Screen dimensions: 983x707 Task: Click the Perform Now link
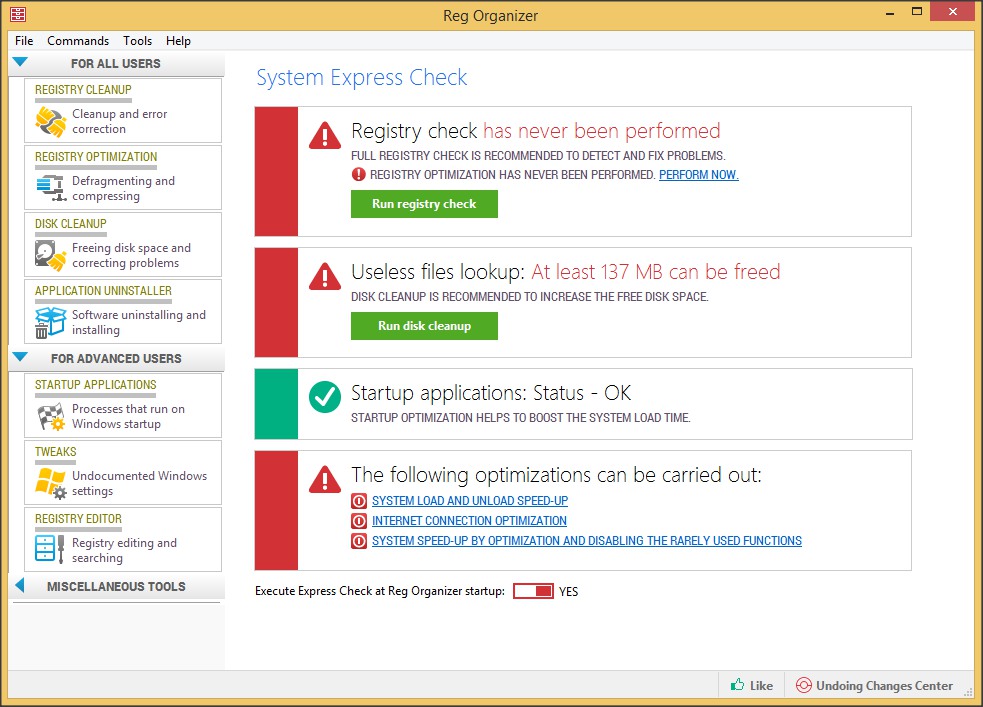[x=699, y=175]
